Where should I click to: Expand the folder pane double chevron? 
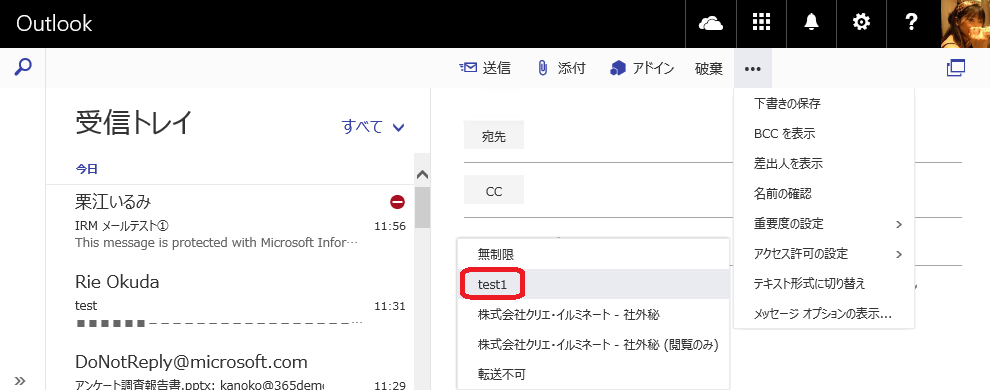20,381
